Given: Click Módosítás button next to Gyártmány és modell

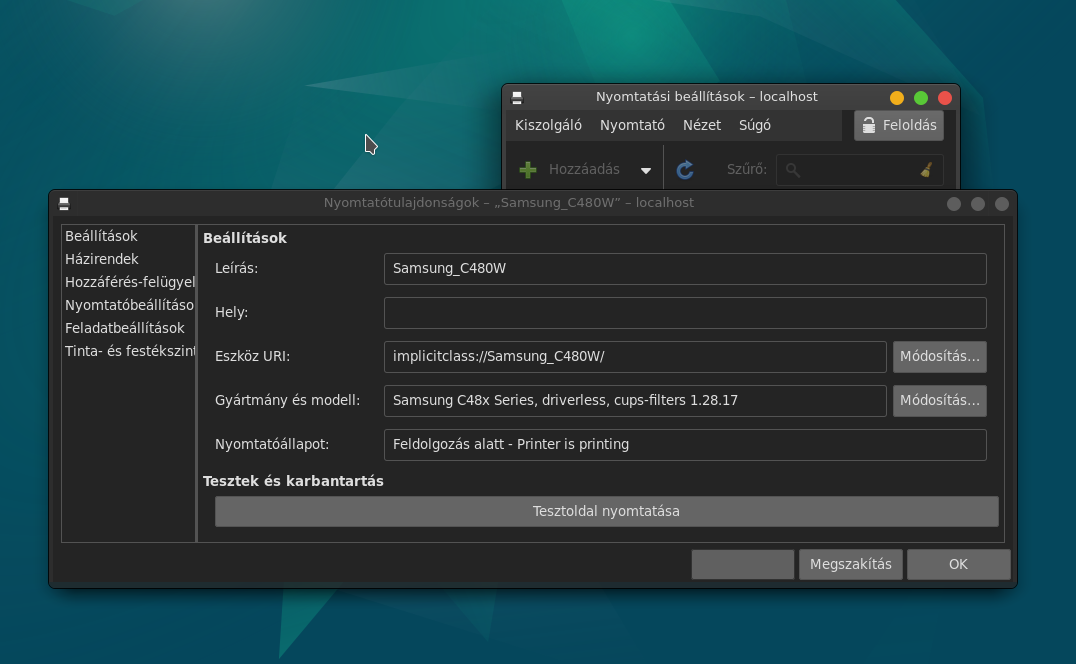Looking at the screenshot, I should [x=939, y=401].
